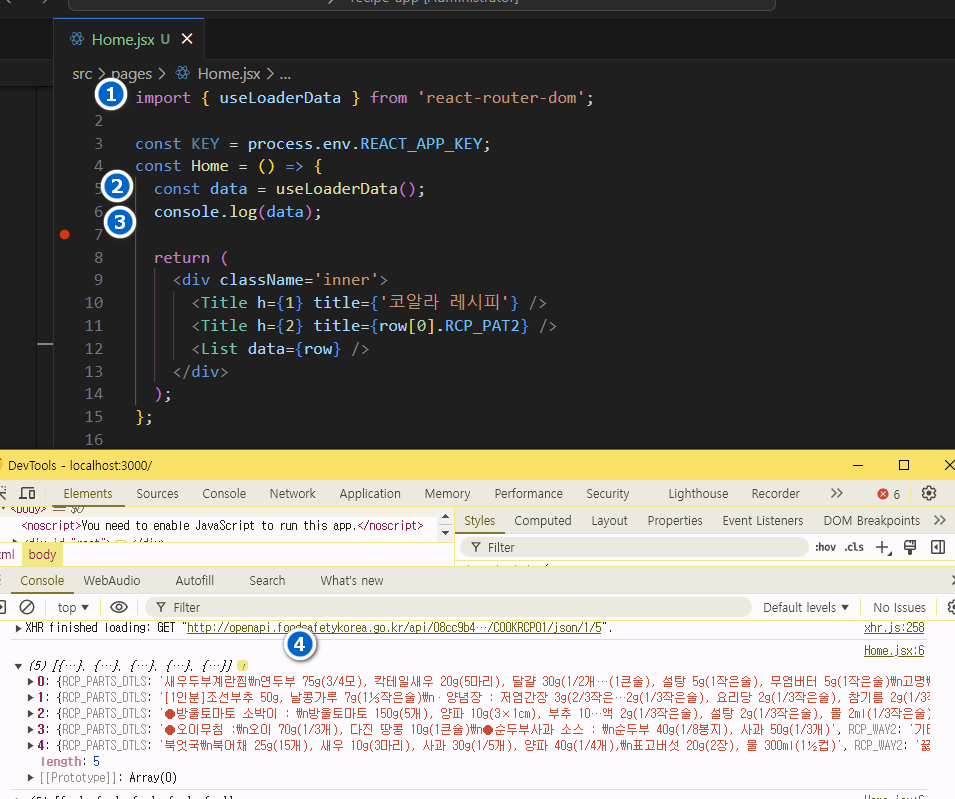Clear console with the circle-slash icon
The height and width of the screenshot is (799, 955).
pos(27,607)
